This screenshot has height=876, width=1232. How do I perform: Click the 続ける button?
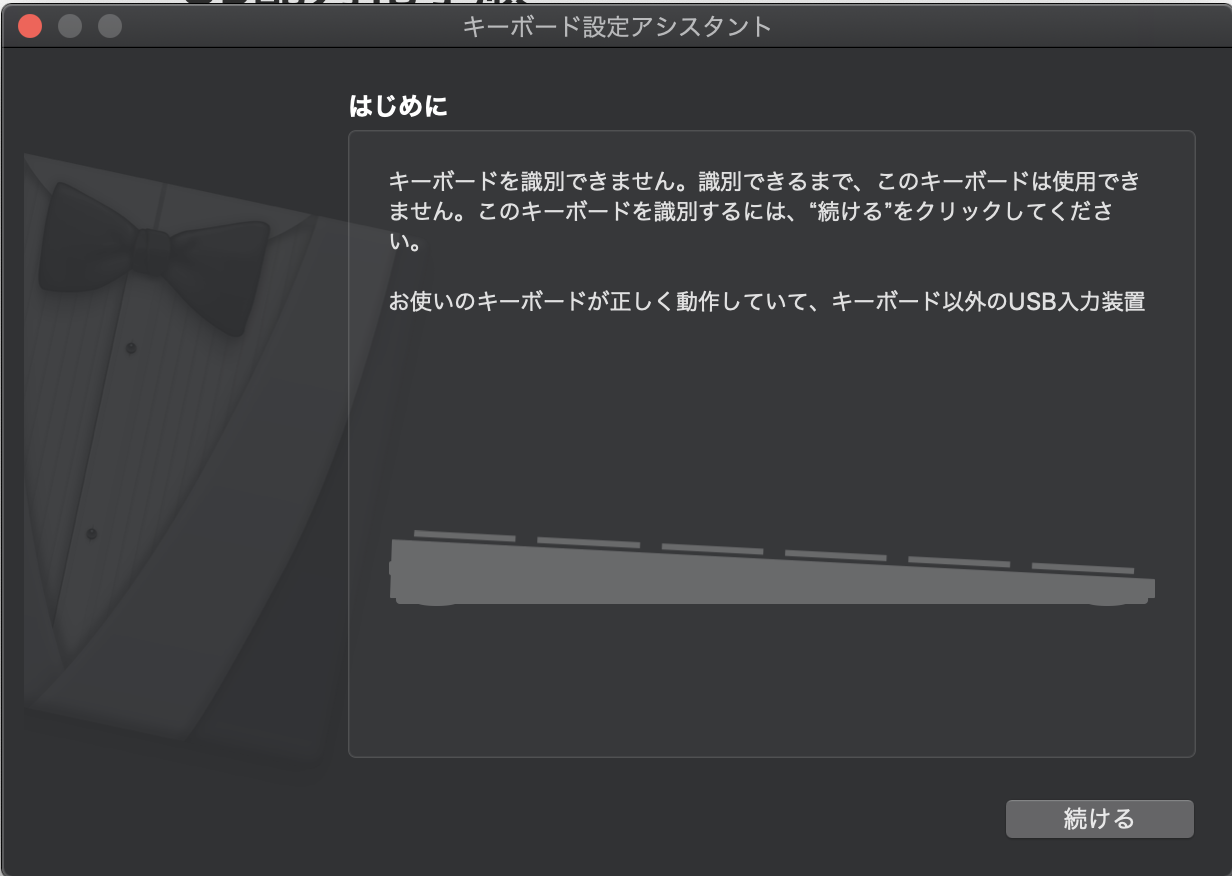coord(1099,819)
